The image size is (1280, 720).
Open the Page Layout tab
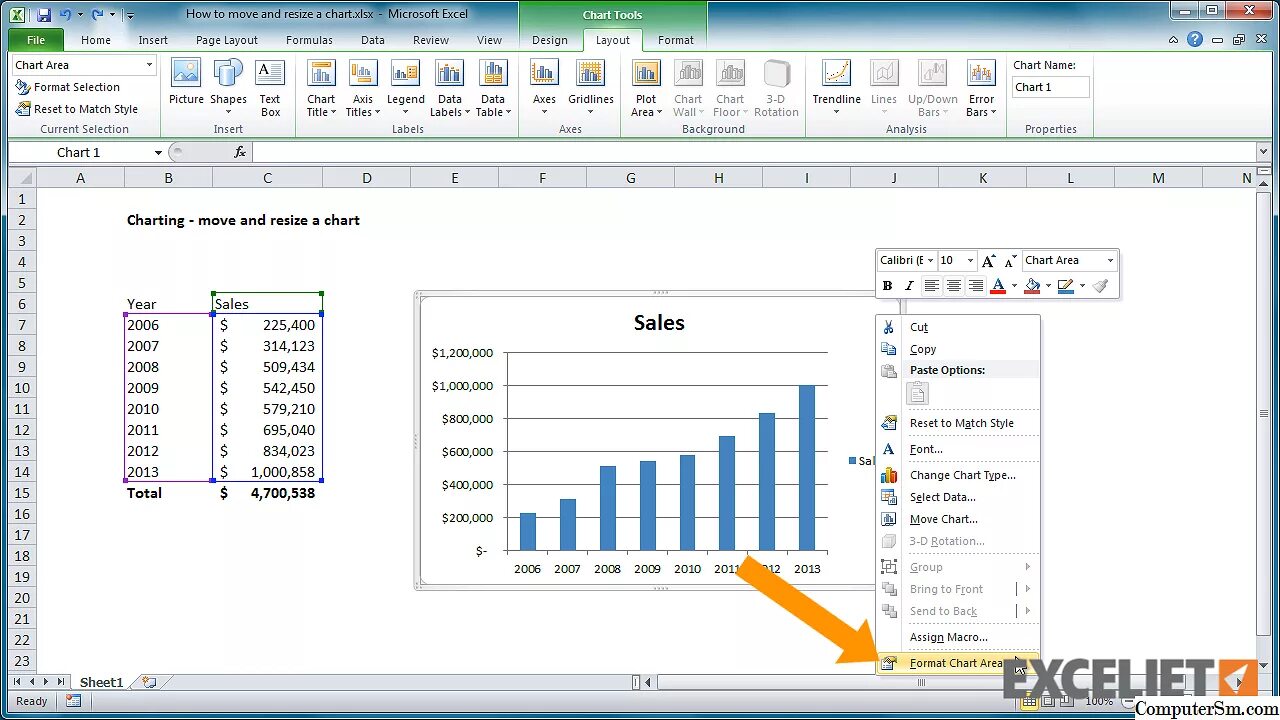[227, 40]
